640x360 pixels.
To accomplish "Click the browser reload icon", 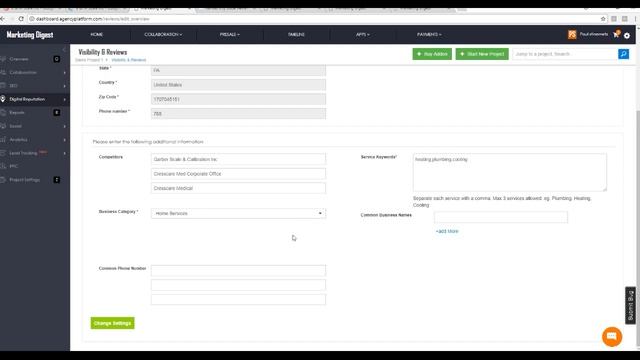I will tap(21, 19).
